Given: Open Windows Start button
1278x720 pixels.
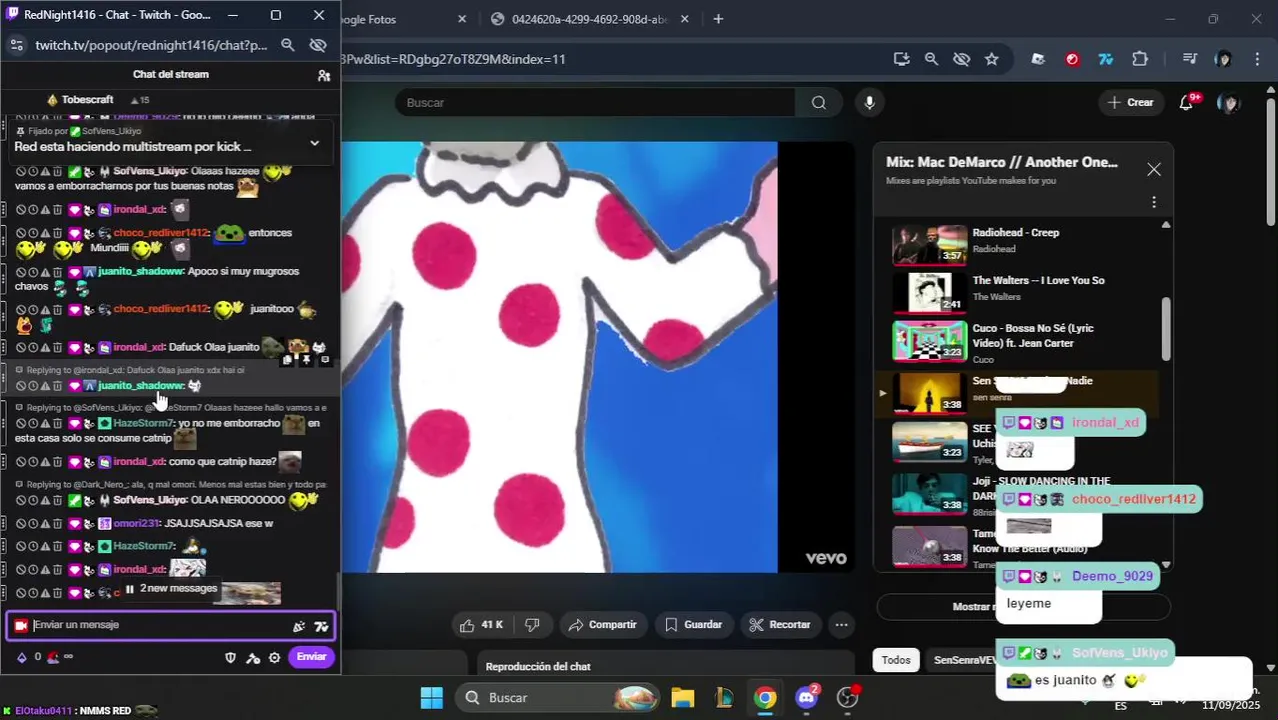Looking at the screenshot, I should coord(432,697).
